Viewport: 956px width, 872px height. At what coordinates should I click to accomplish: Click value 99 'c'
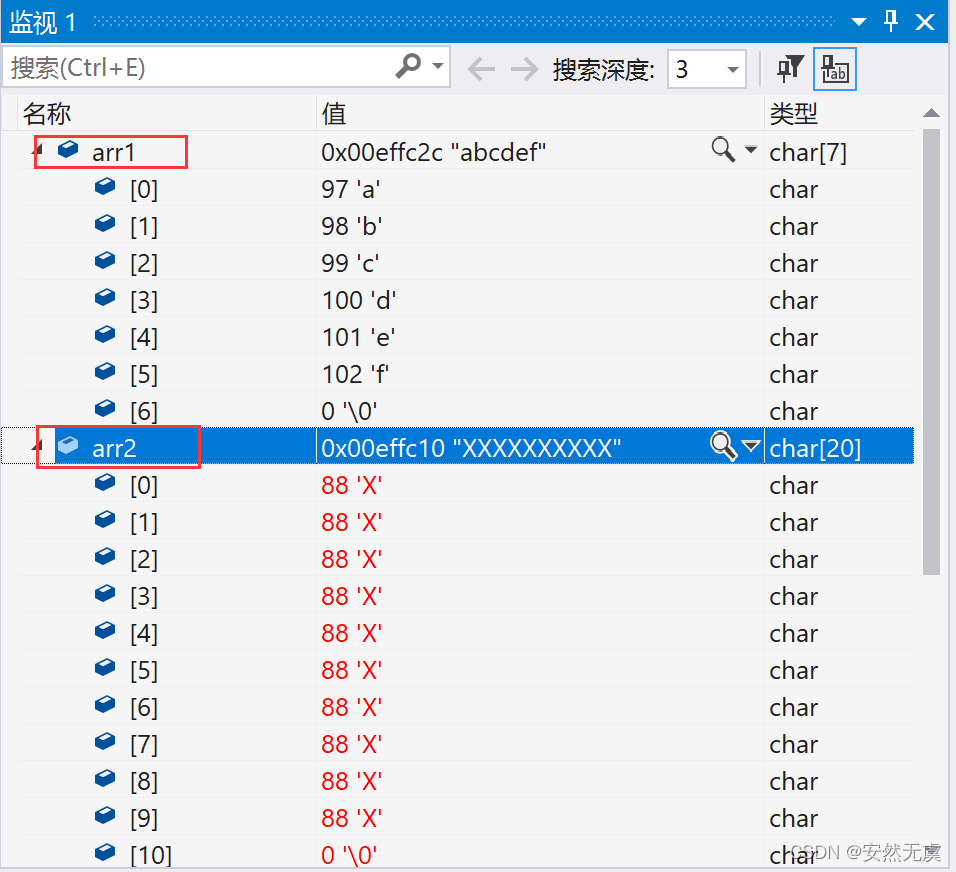coord(350,263)
